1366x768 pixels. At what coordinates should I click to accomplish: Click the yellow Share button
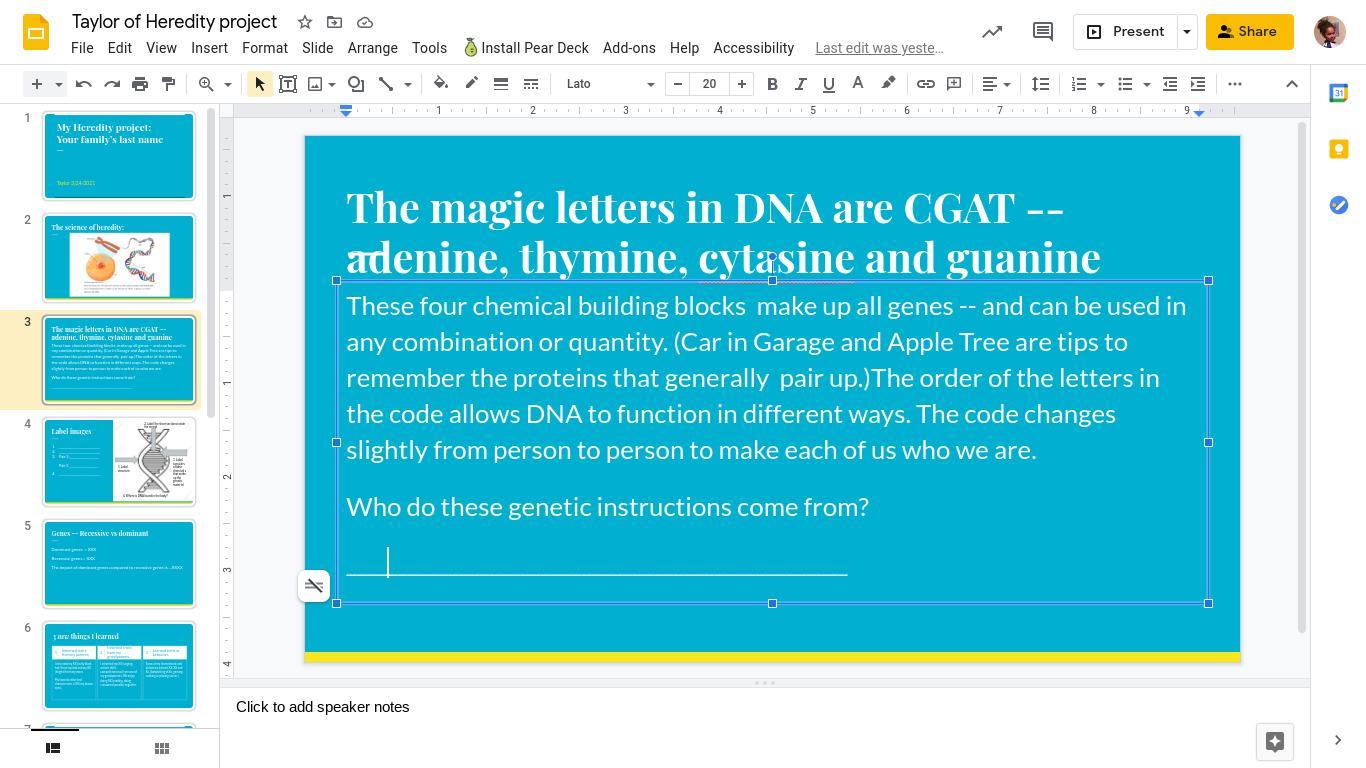coord(1249,32)
